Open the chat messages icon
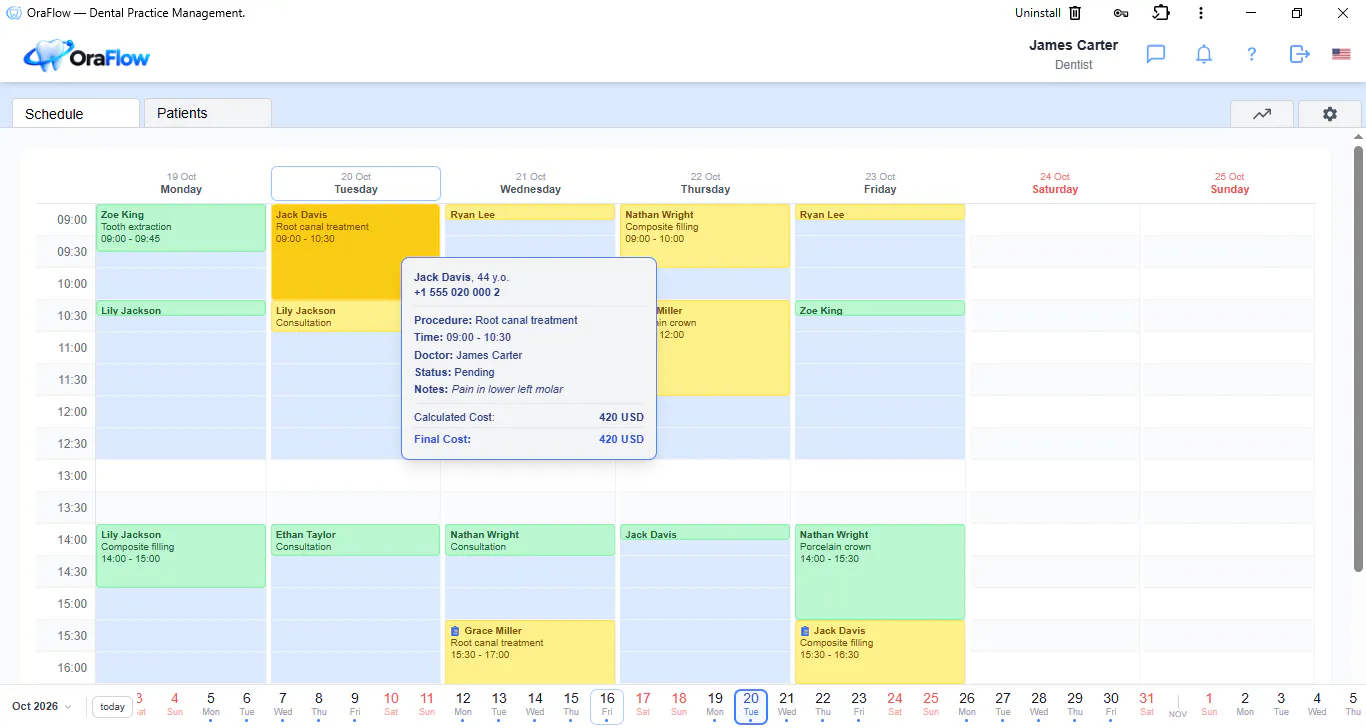The image size is (1366, 728). coord(1156,54)
